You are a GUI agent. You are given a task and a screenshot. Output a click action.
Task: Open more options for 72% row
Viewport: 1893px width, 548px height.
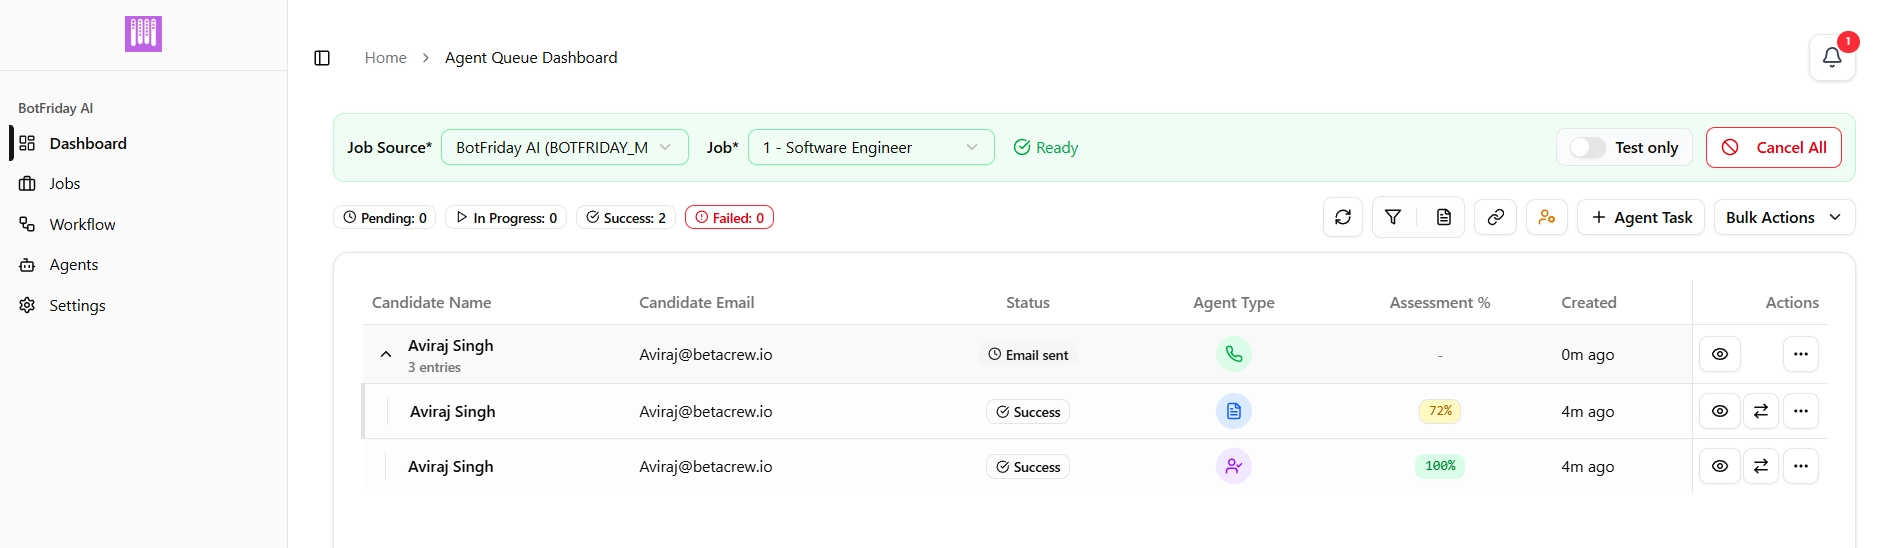click(x=1801, y=411)
